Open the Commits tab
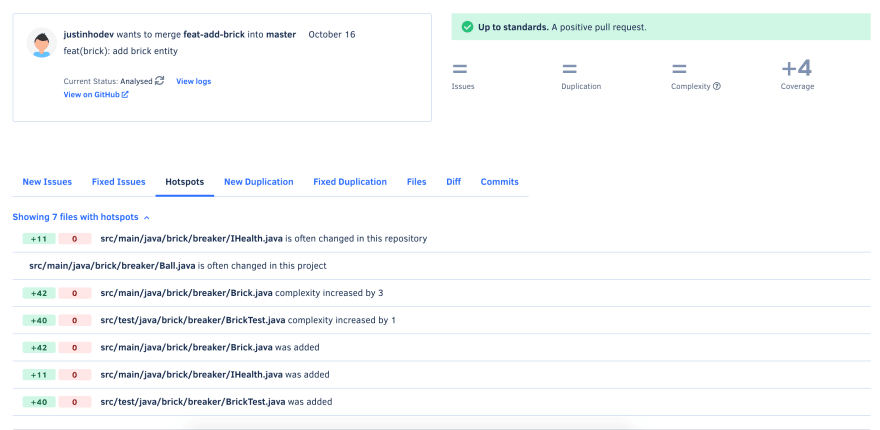 499,182
